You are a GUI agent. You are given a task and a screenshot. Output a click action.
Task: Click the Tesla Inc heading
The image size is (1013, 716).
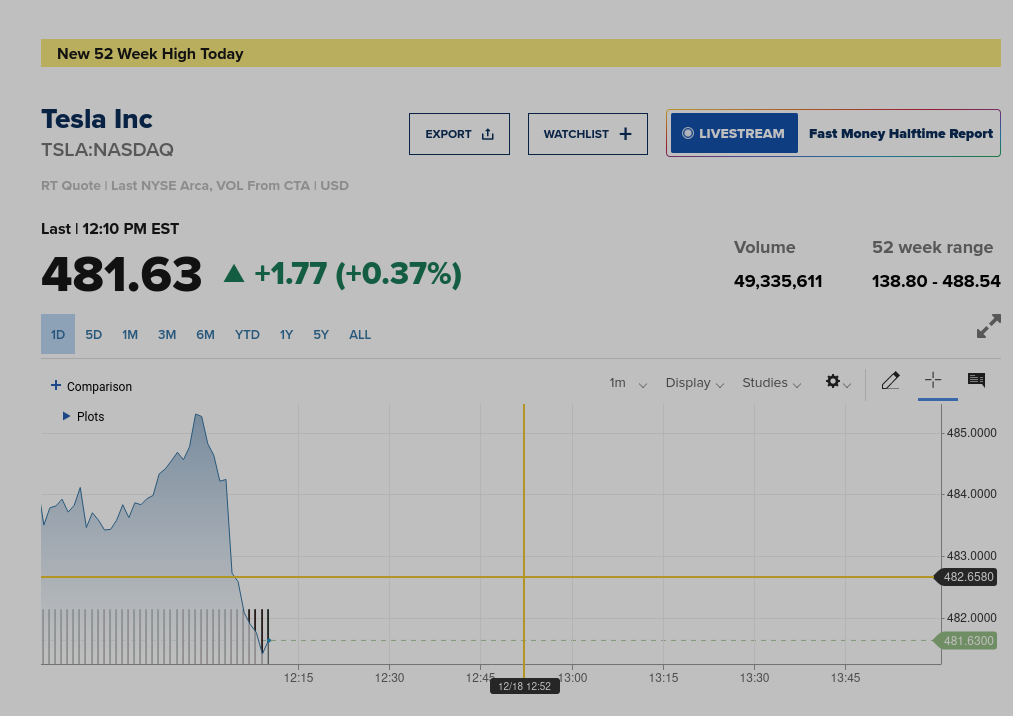pyautogui.click(x=97, y=119)
